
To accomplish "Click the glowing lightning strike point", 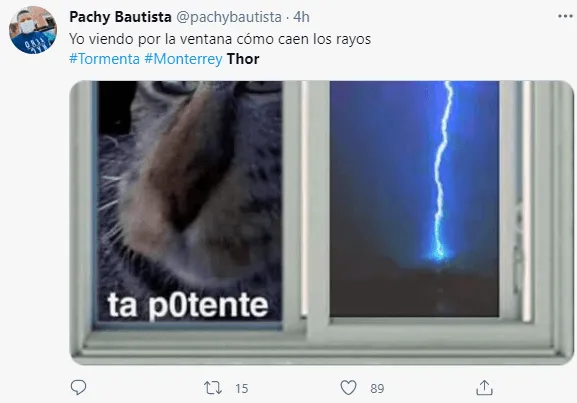I will point(438,253).
